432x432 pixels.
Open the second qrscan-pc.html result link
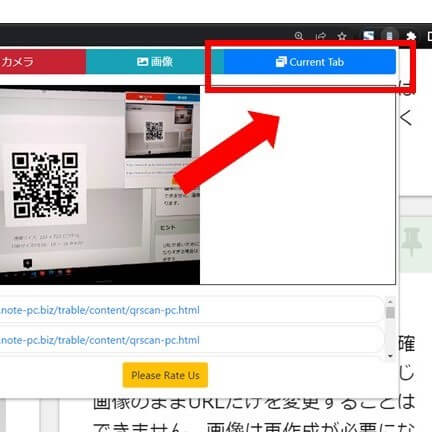100,340
